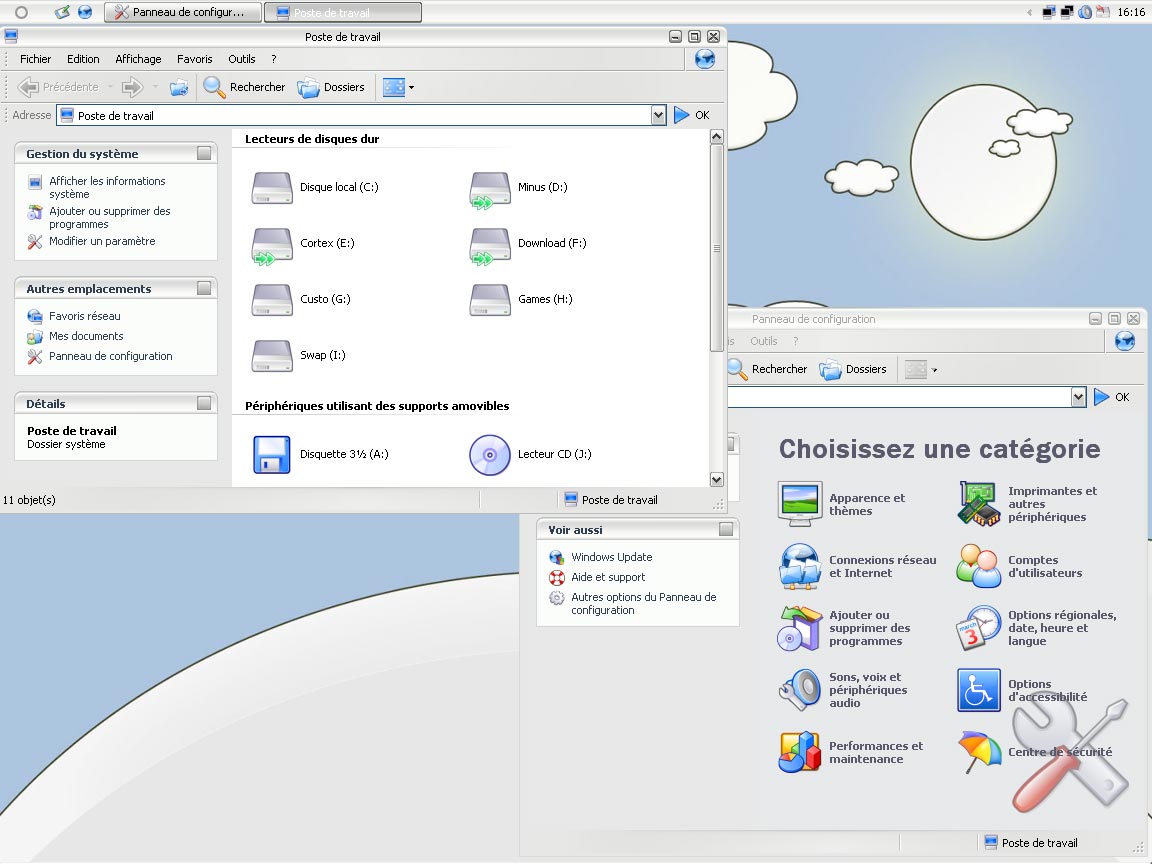This screenshot has width=1152, height=864.
Task: Click the circle start button on top panel
Action: click(21, 12)
